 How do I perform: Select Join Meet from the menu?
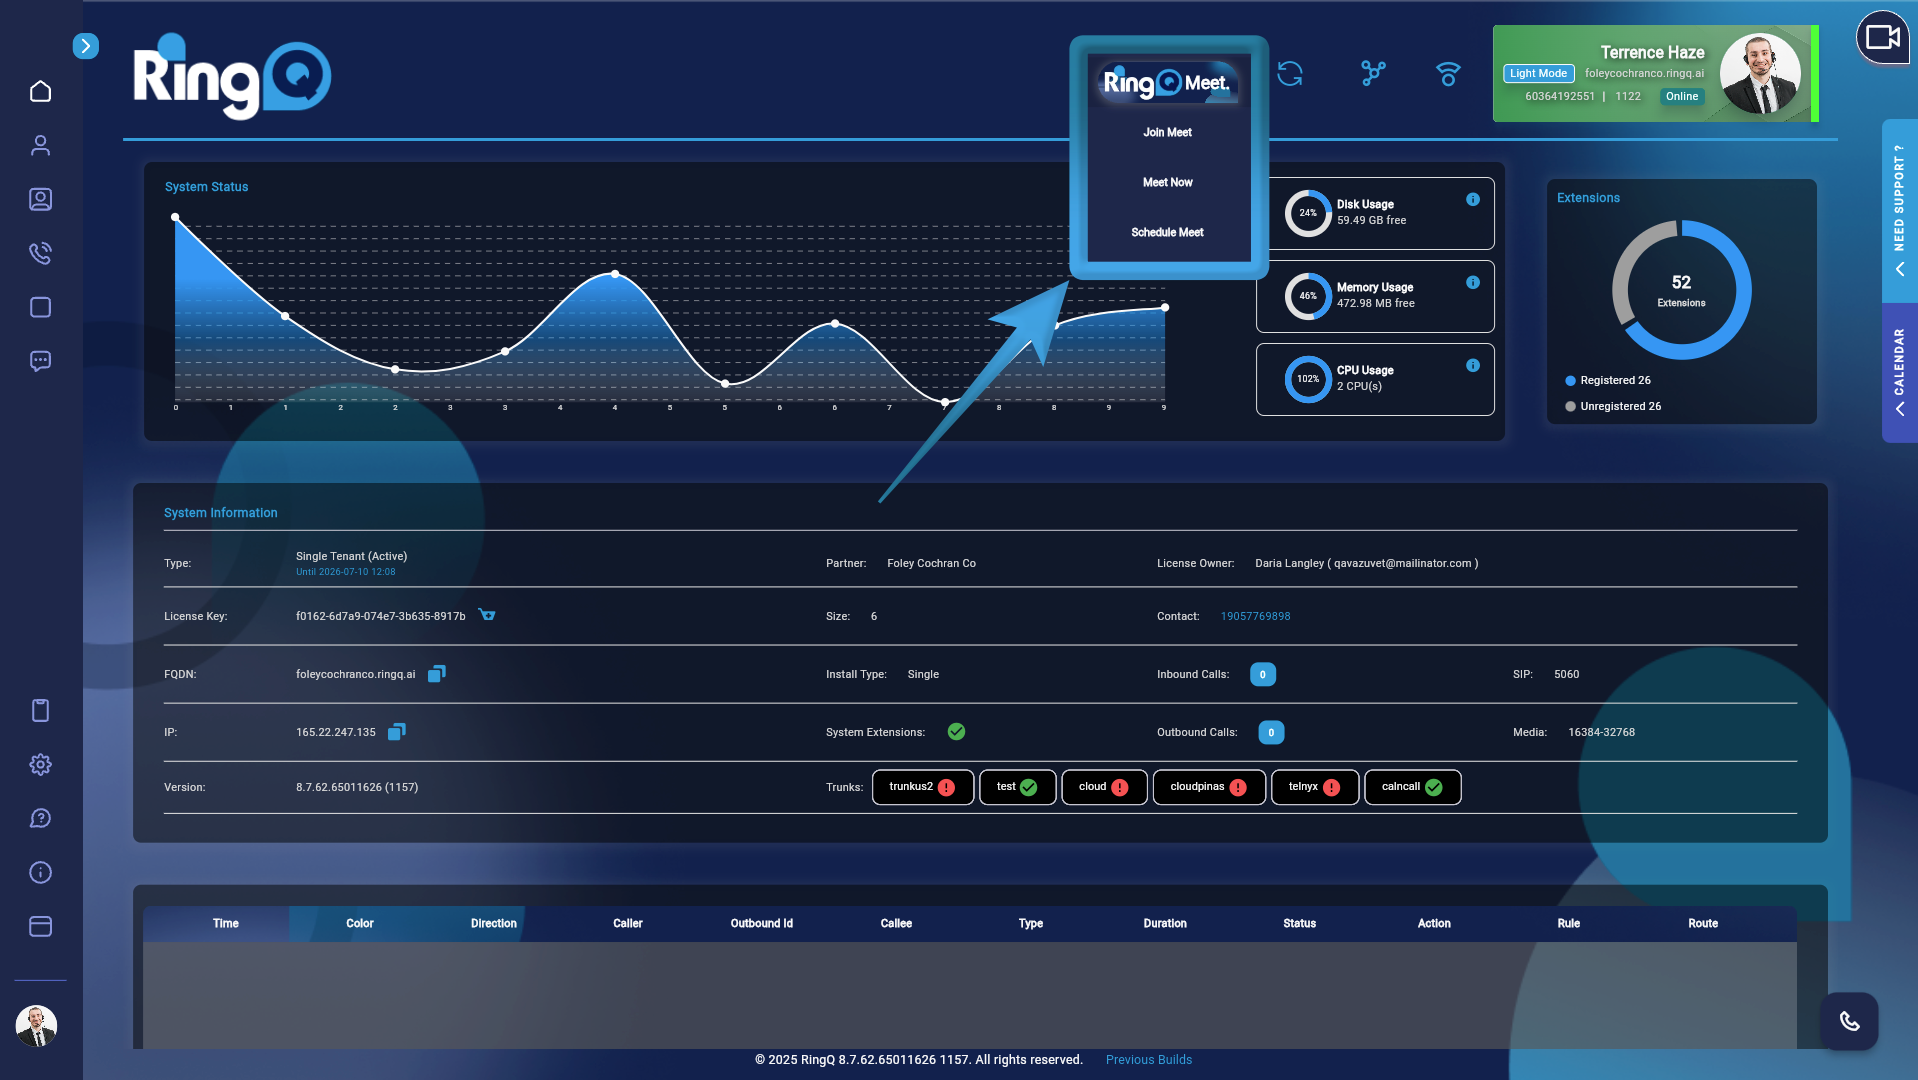1167,133
